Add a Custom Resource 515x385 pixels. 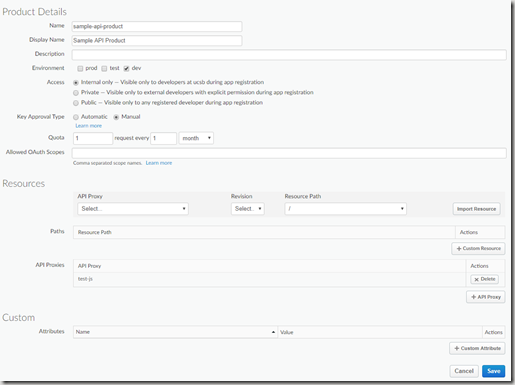pyautogui.click(x=478, y=249)
